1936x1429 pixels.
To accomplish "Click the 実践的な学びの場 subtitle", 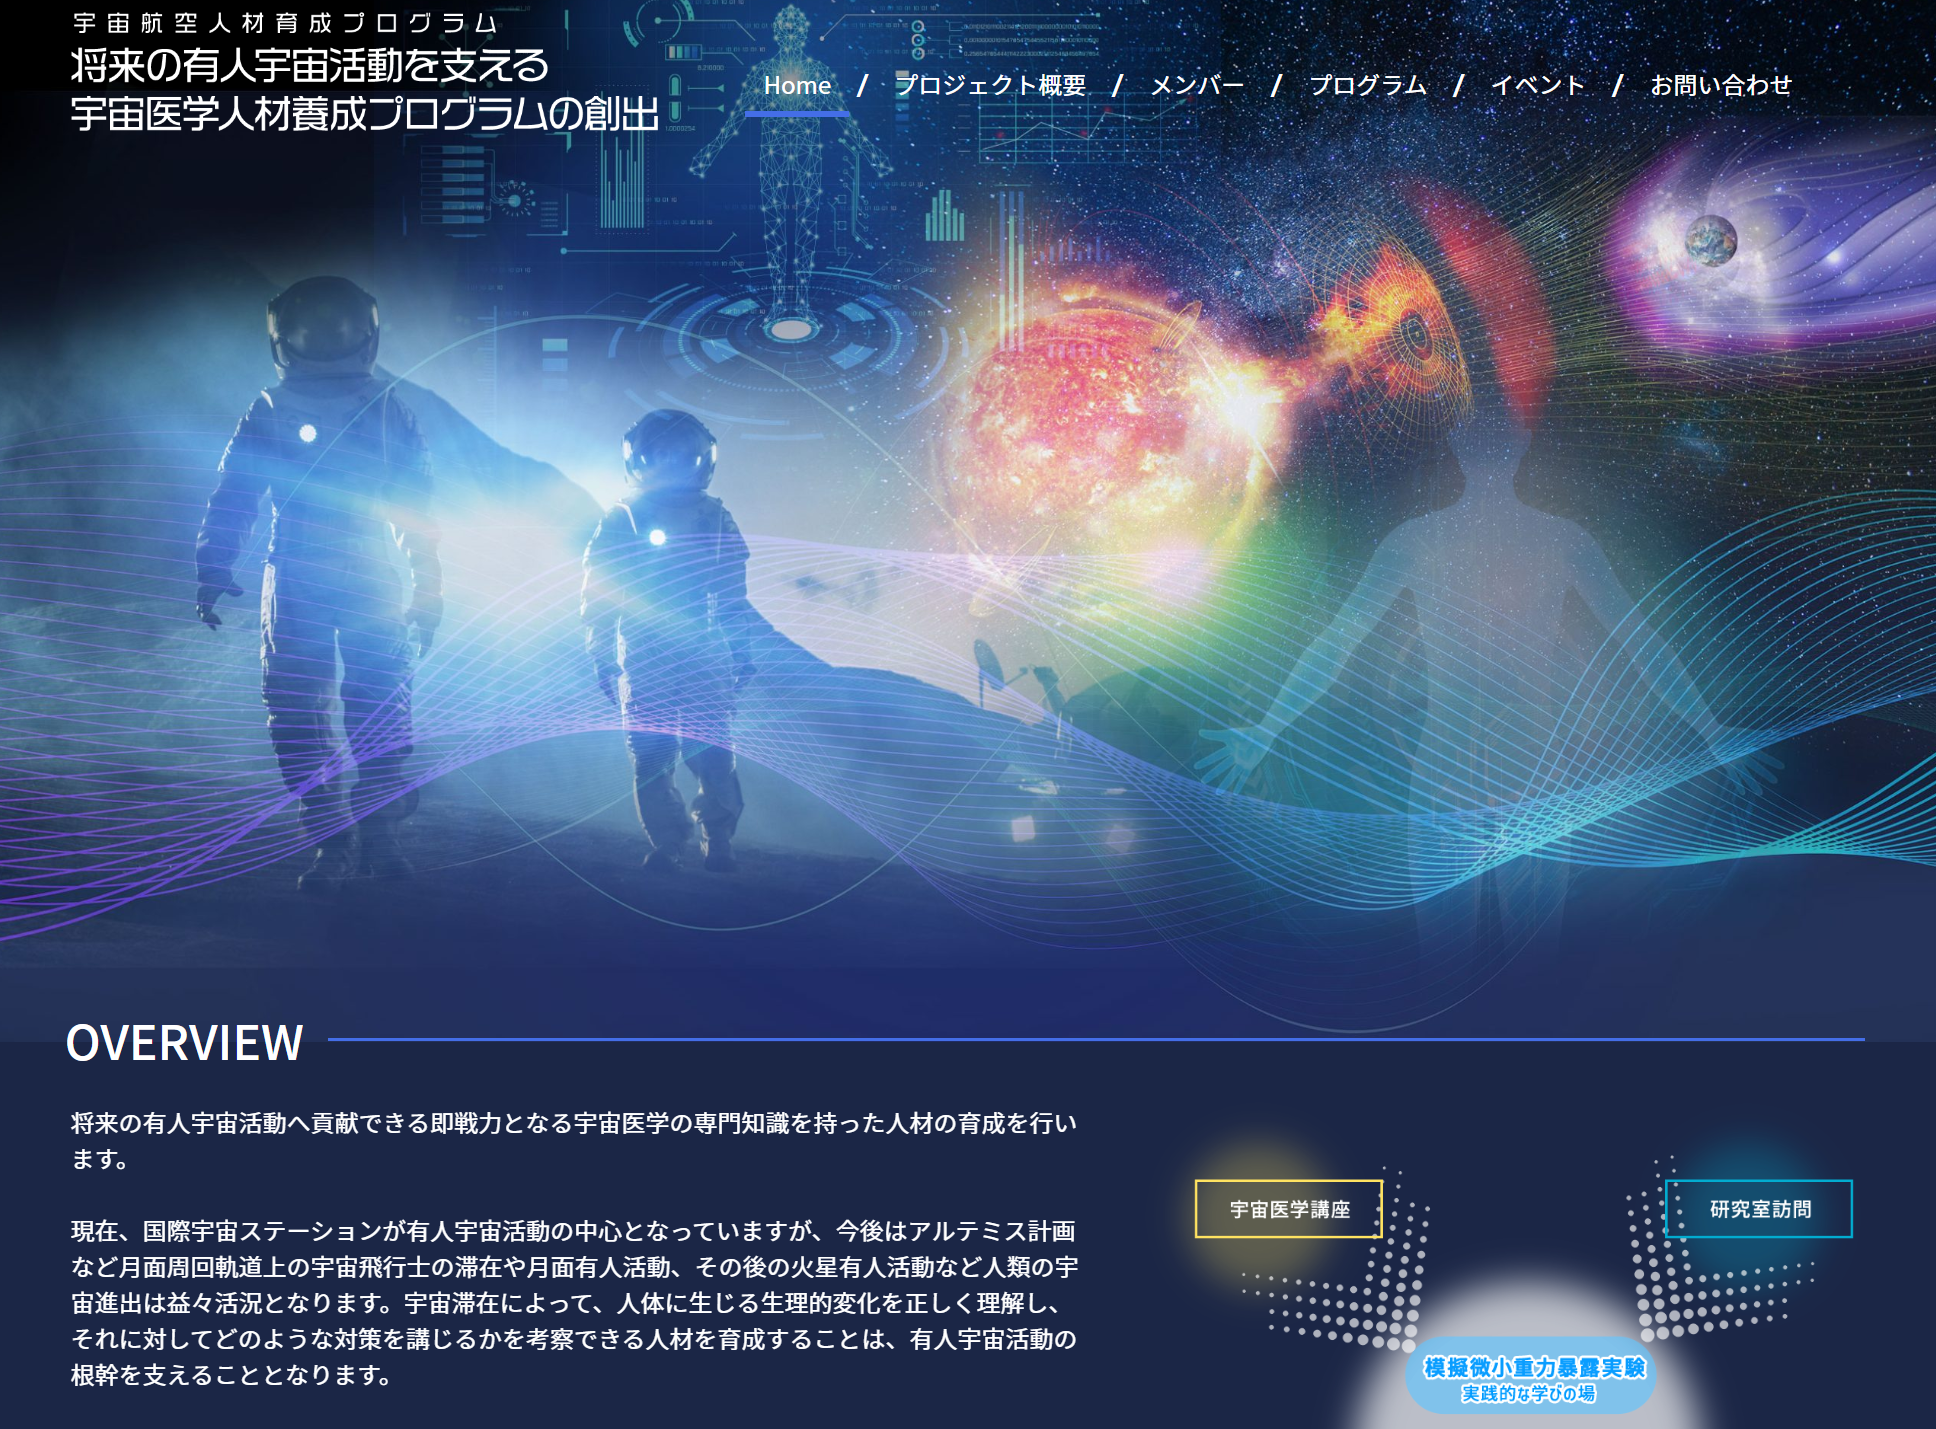I will click(x=1528, y=1393).
